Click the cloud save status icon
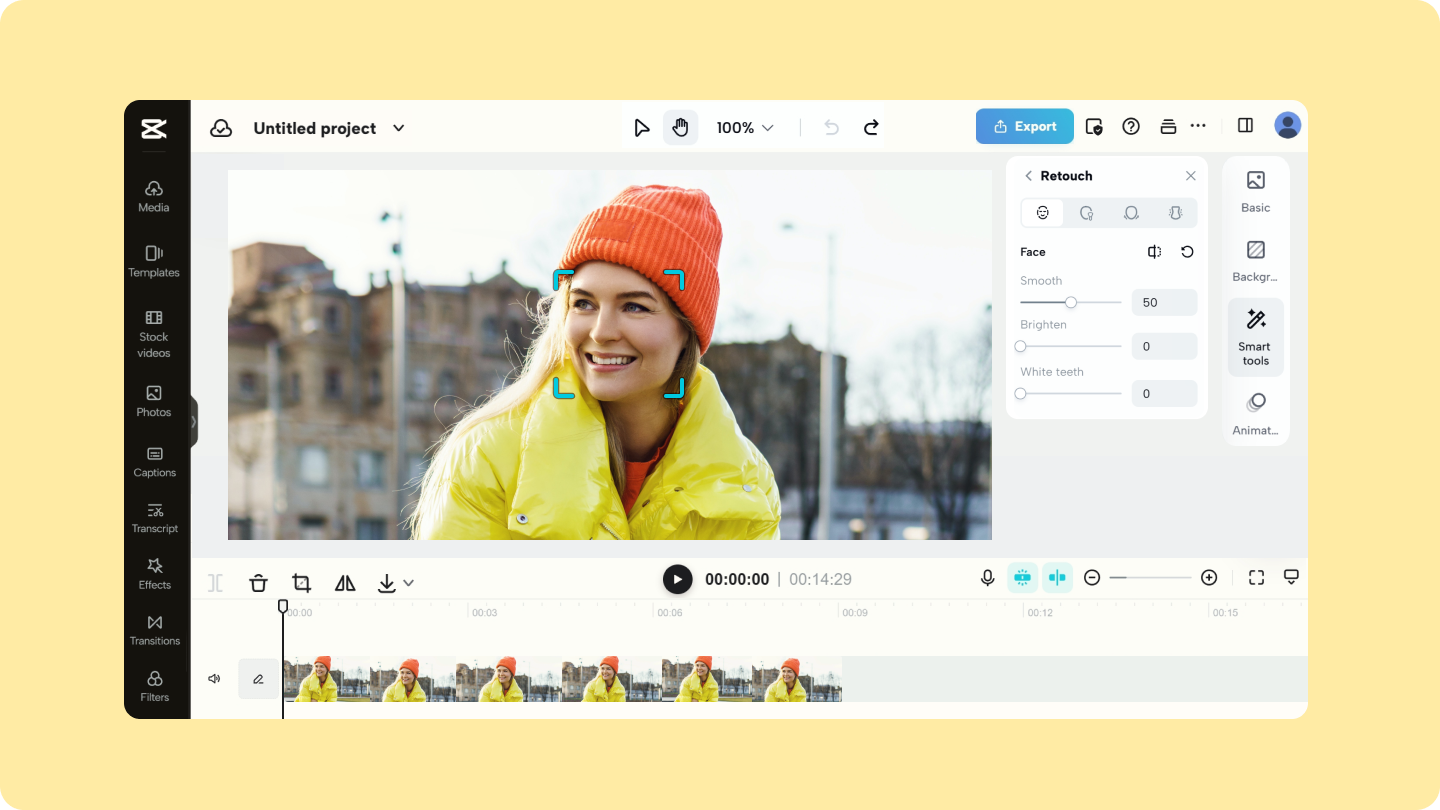The height and width of the screenshot is (810, 1440). [x=221, y=128]
